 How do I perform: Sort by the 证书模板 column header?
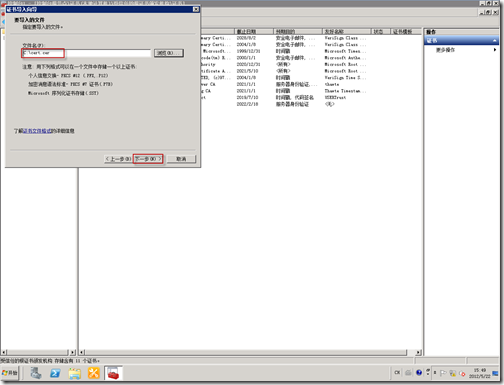[405, 31]
